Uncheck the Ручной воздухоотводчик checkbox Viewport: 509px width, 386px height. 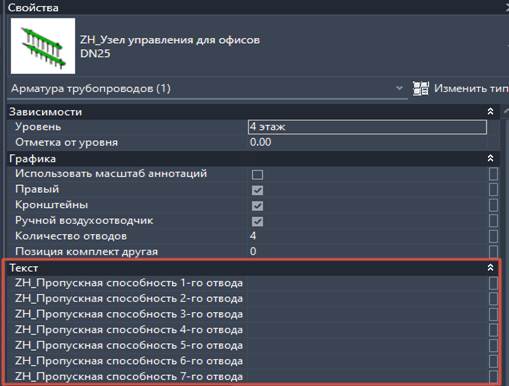(x=257, y=221)
